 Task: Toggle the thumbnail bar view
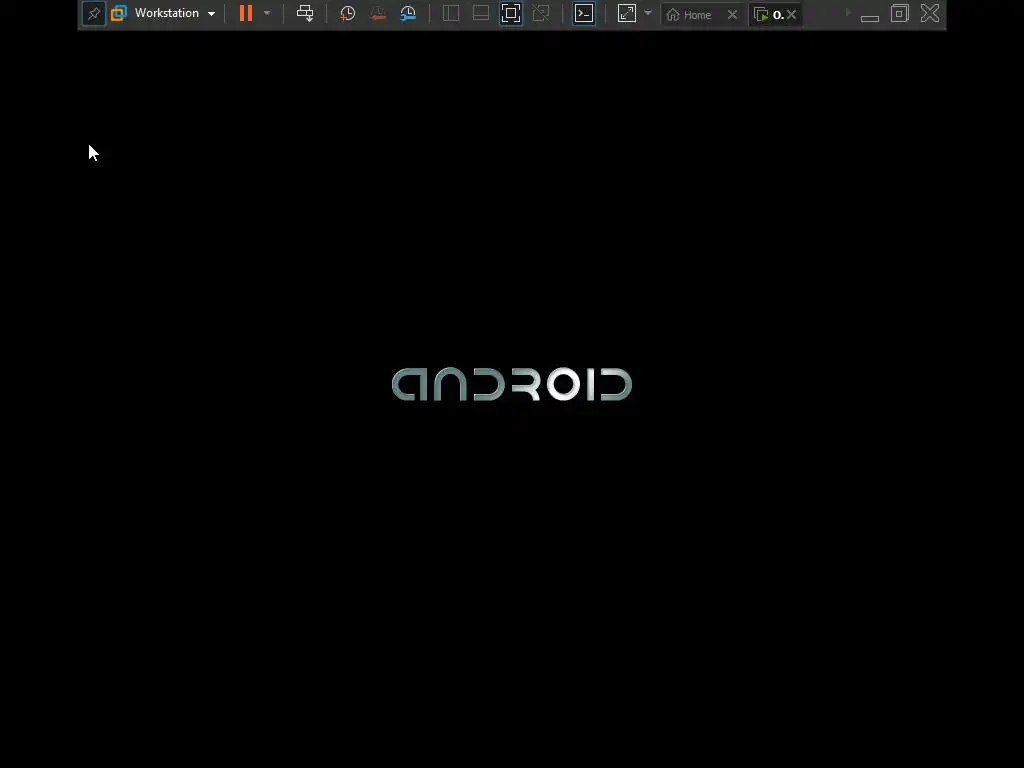pyautogui.click(x=481, y=13)
